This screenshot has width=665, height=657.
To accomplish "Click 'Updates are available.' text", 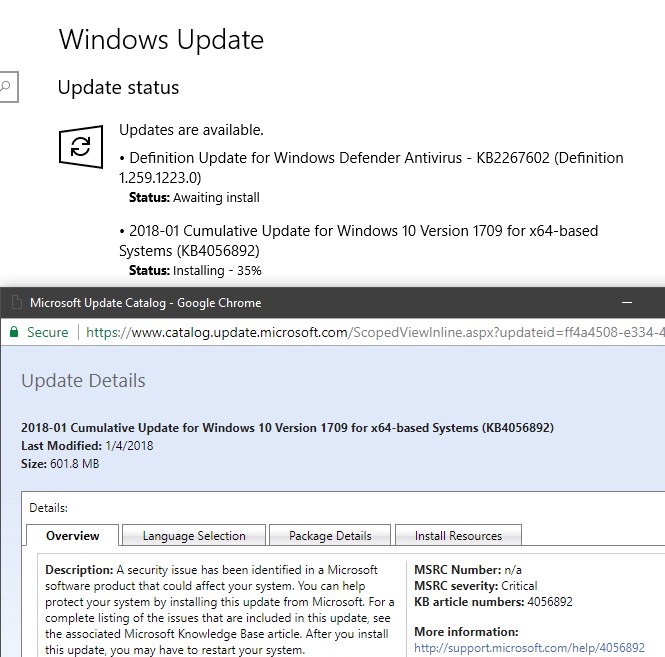I will click(191, 130).
